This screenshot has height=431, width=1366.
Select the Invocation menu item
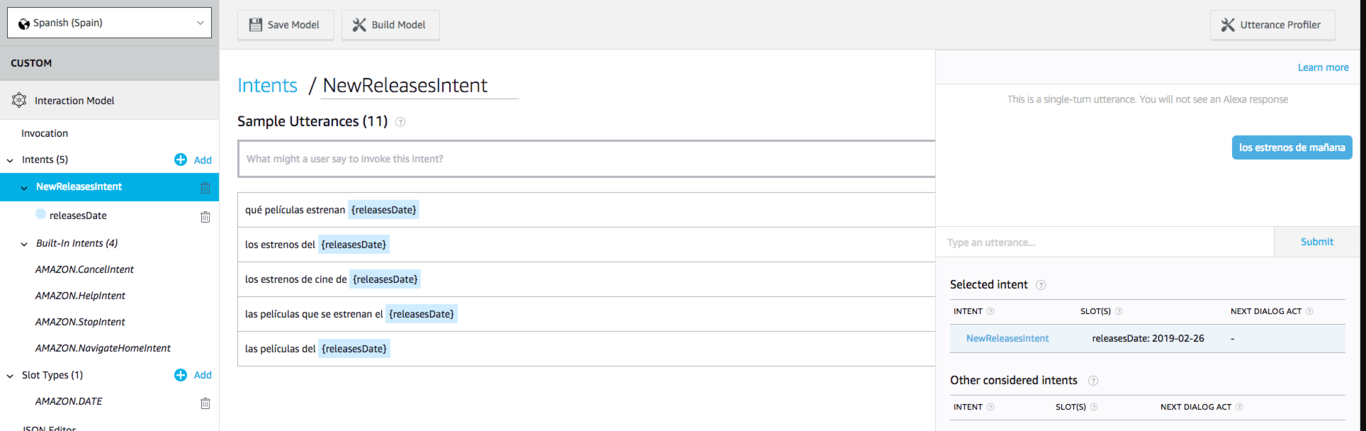click(45, 133)
